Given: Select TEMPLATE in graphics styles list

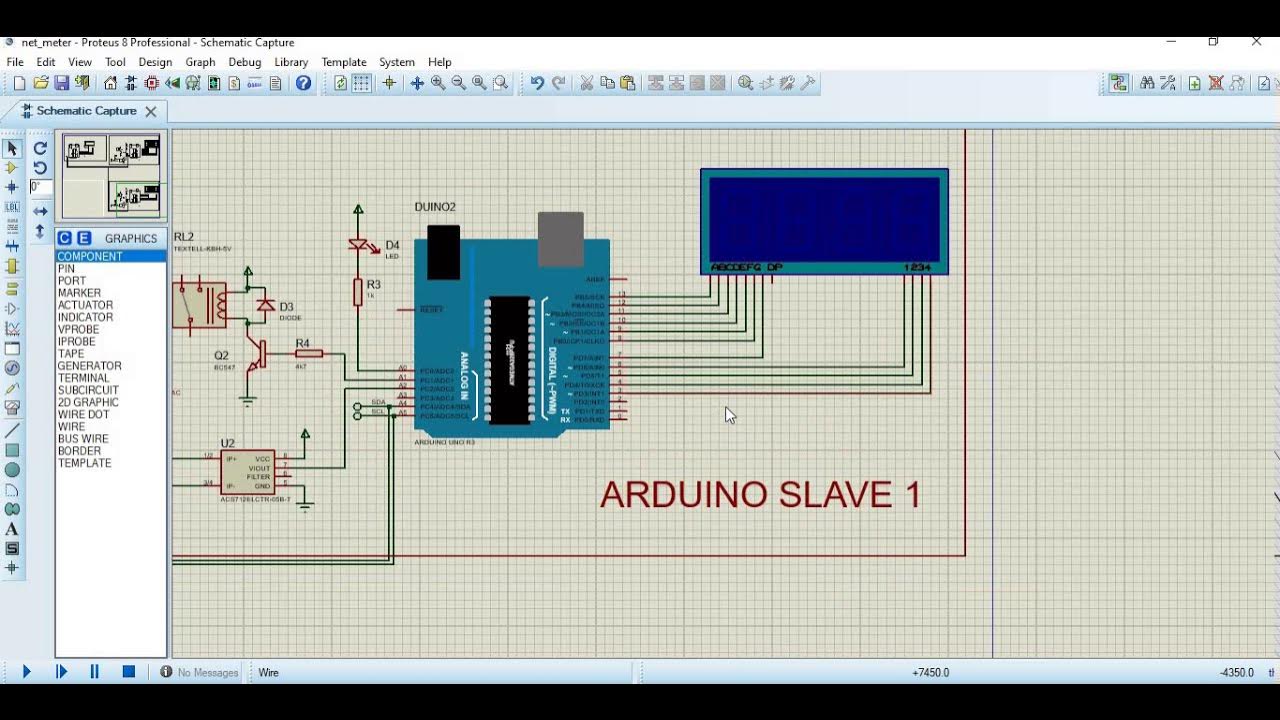Looking at the screenshot, I should (x=111, y=463).
